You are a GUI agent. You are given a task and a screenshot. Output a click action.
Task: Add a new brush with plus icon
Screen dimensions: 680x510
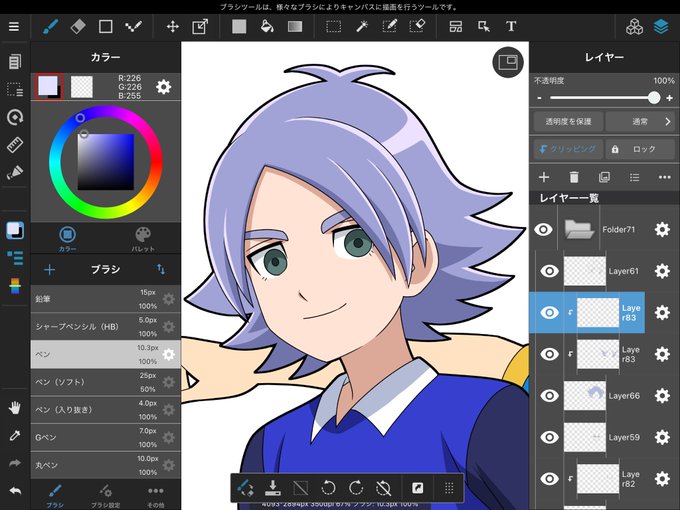49,269
